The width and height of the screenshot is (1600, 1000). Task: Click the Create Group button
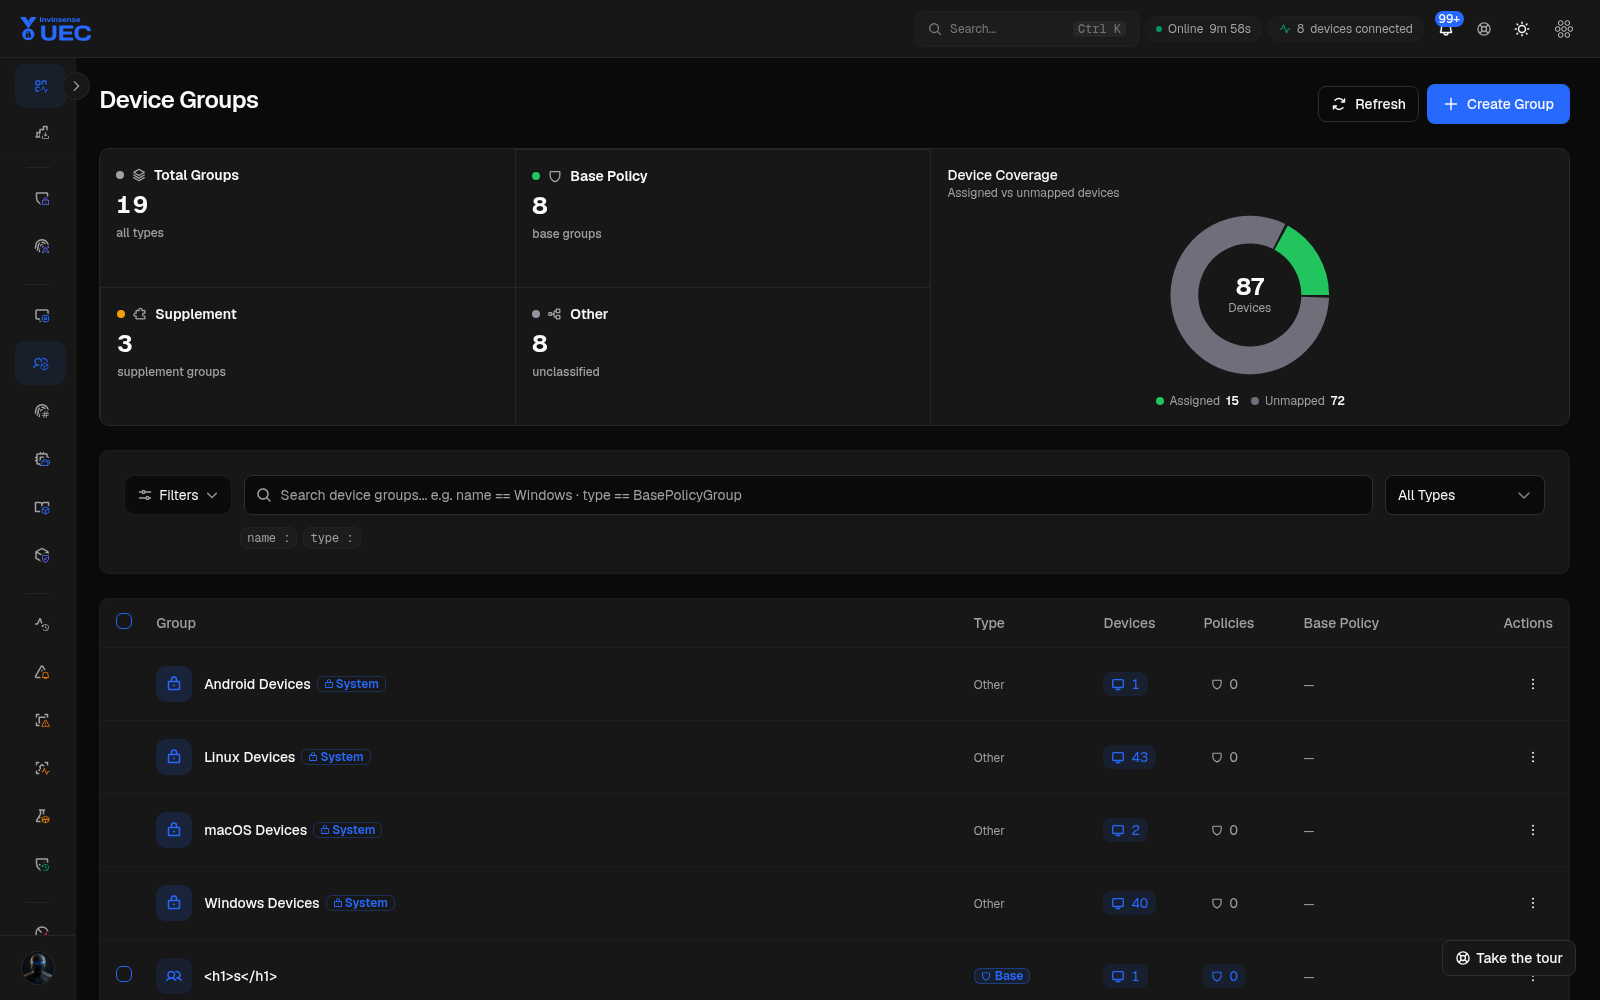(1498, 104)
